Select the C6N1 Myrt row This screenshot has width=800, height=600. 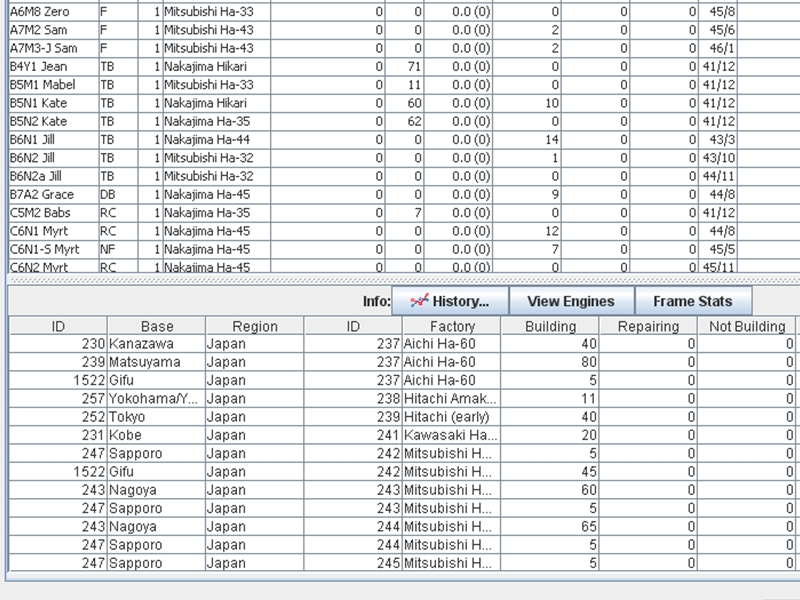403,231
